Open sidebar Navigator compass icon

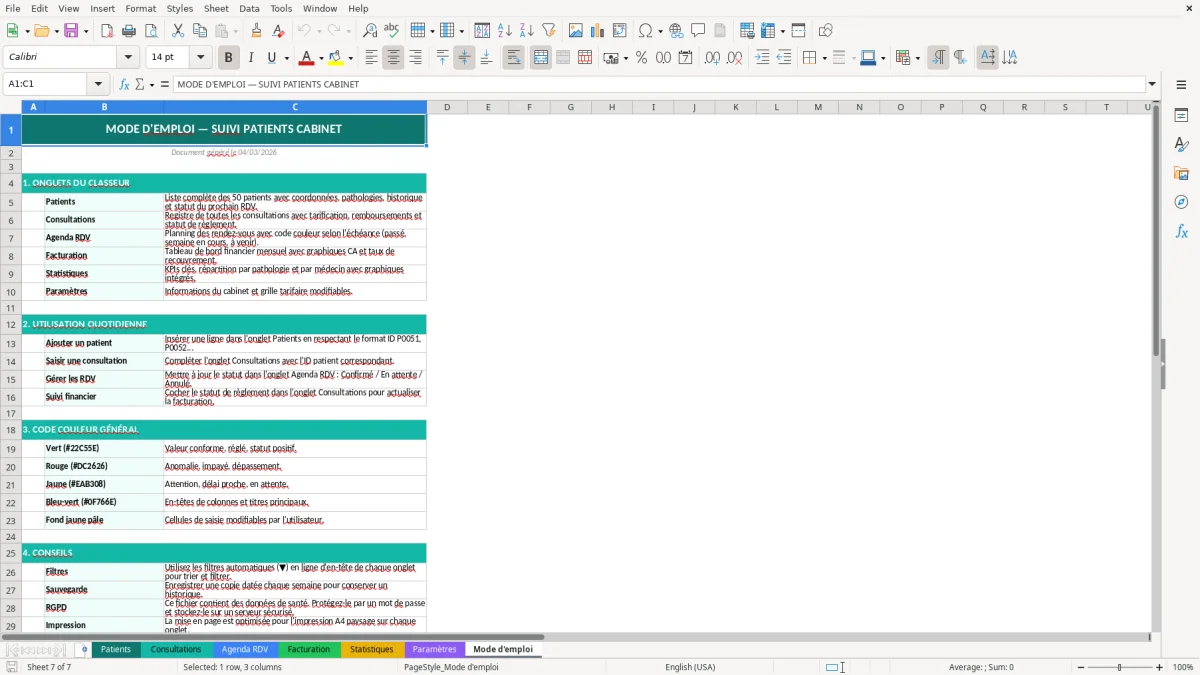(x=1181, y=202)
